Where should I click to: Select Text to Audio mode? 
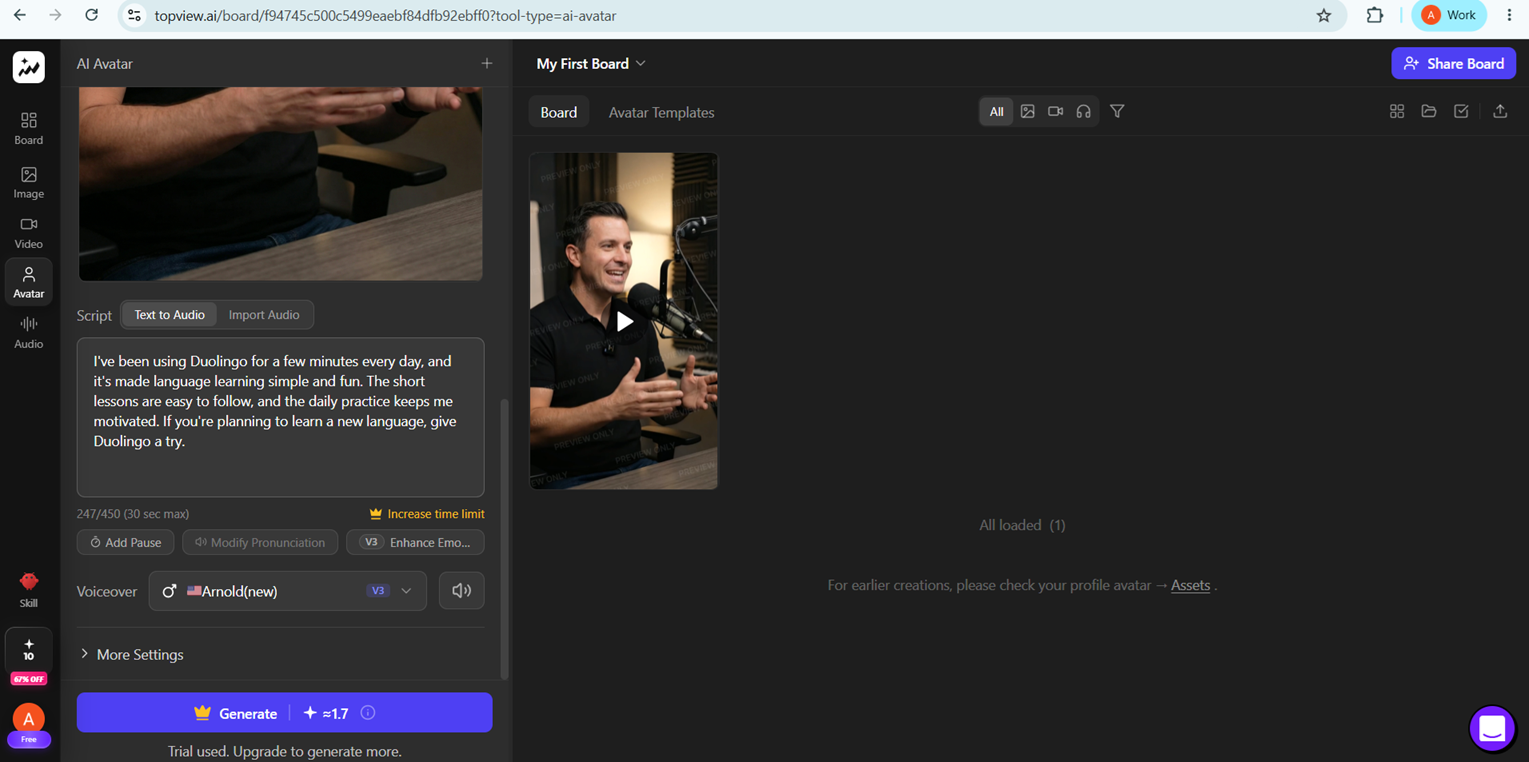point(169,315)
